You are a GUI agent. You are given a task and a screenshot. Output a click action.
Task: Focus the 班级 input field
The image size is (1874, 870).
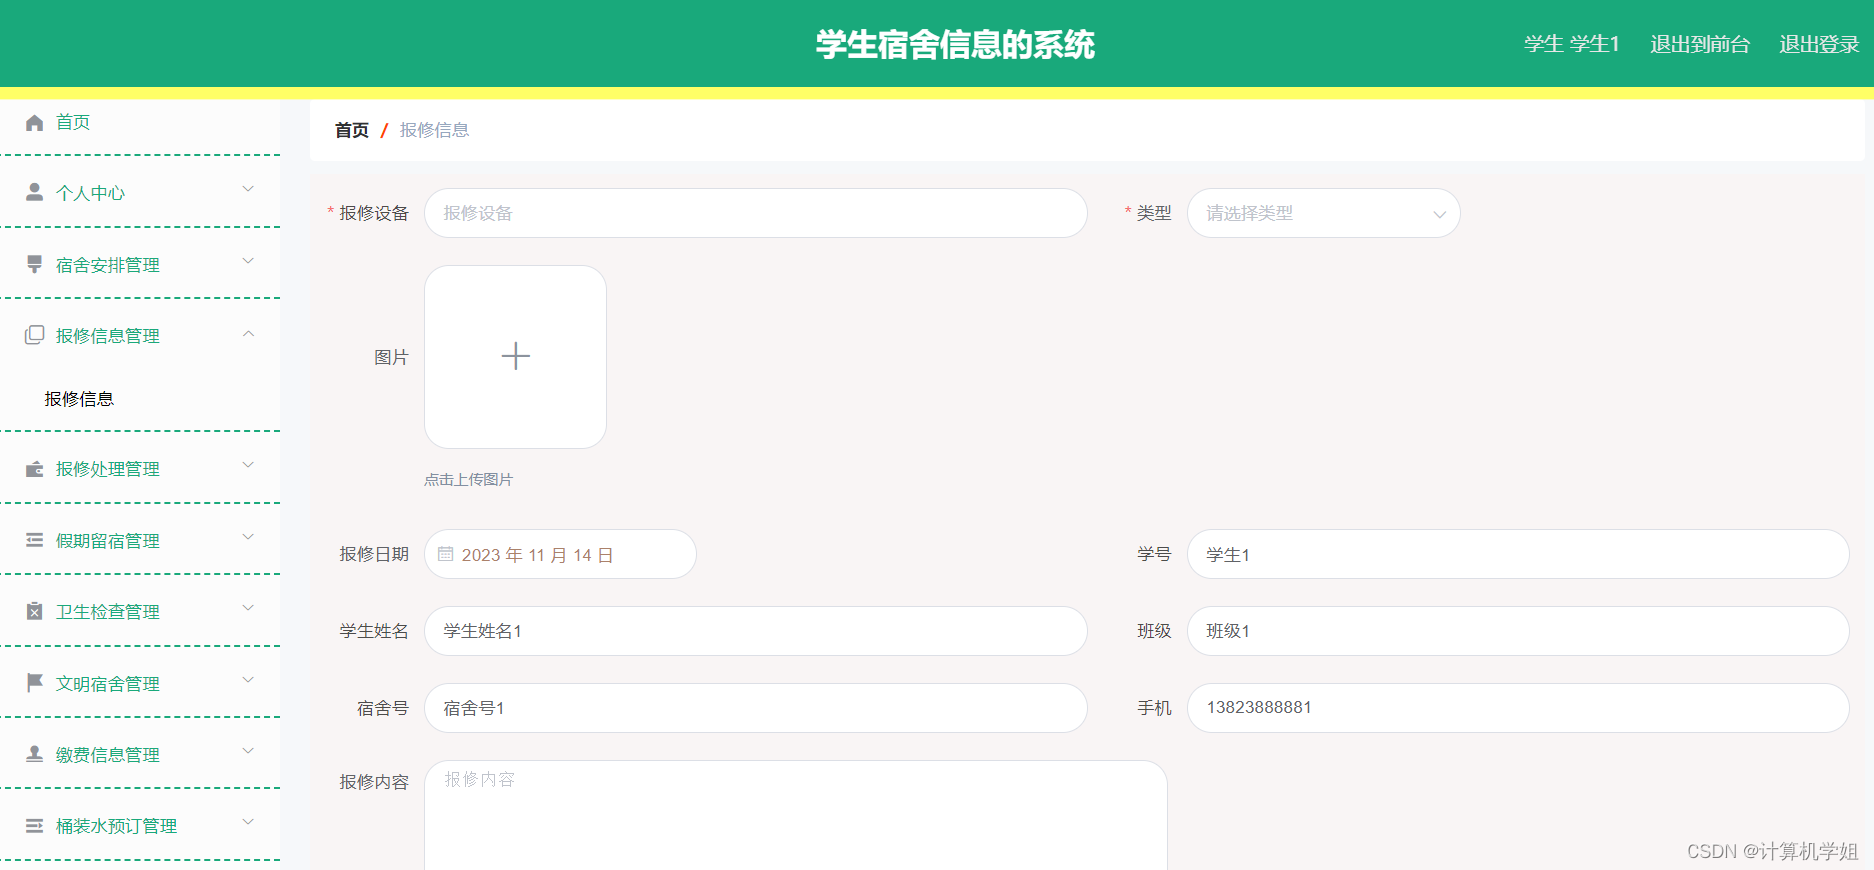pos(1518,631)
